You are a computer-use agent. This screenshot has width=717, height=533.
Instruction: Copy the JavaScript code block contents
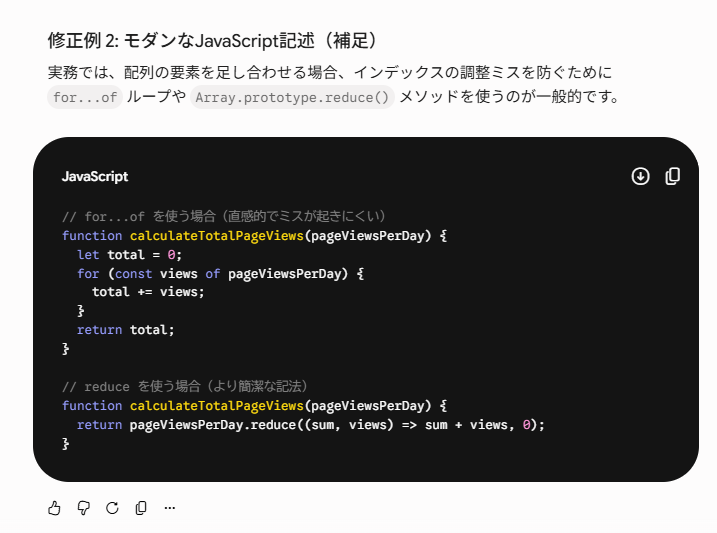[672, 176]
